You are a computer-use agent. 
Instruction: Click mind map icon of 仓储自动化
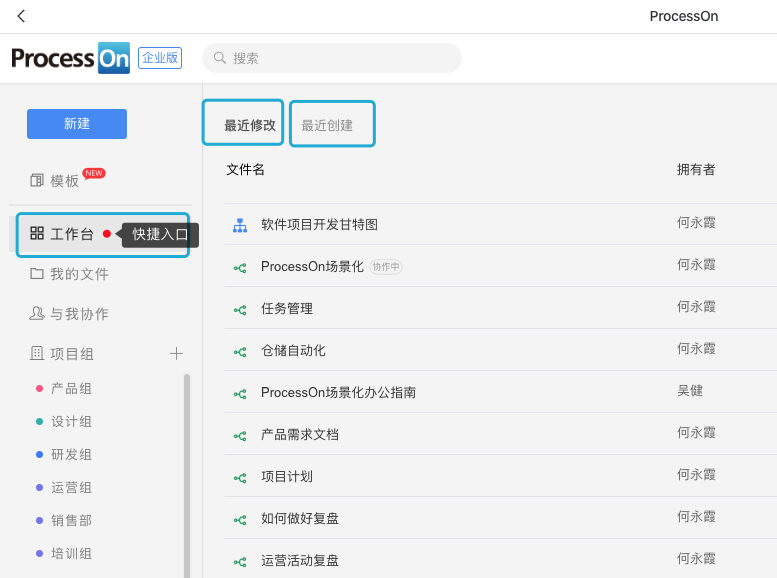[240, 352]
